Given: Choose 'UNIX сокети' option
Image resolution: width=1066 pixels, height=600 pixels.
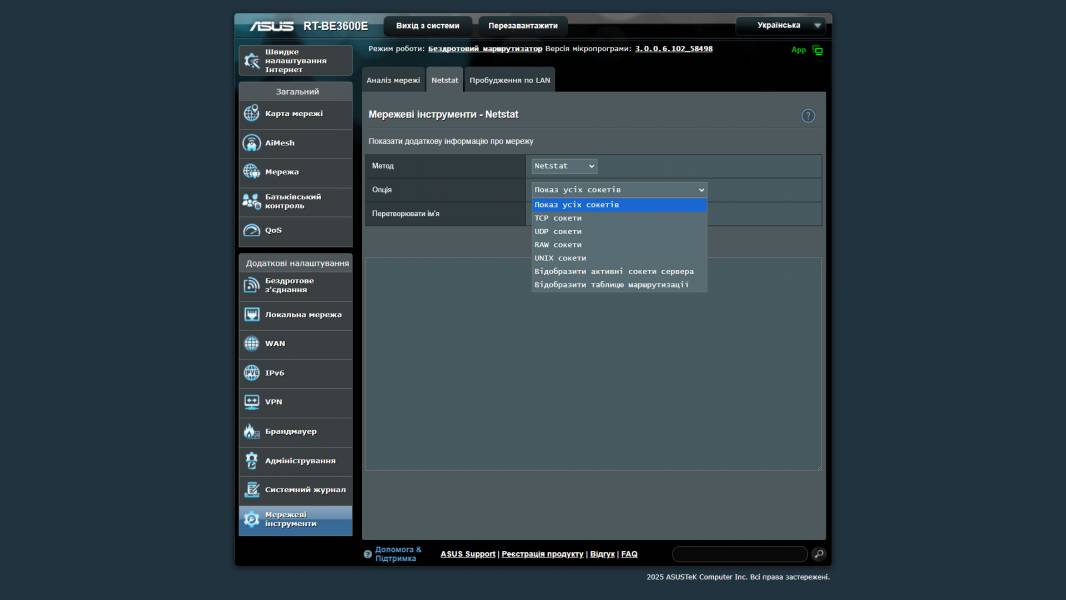Looking at the screenshot, I should (619, 258).
